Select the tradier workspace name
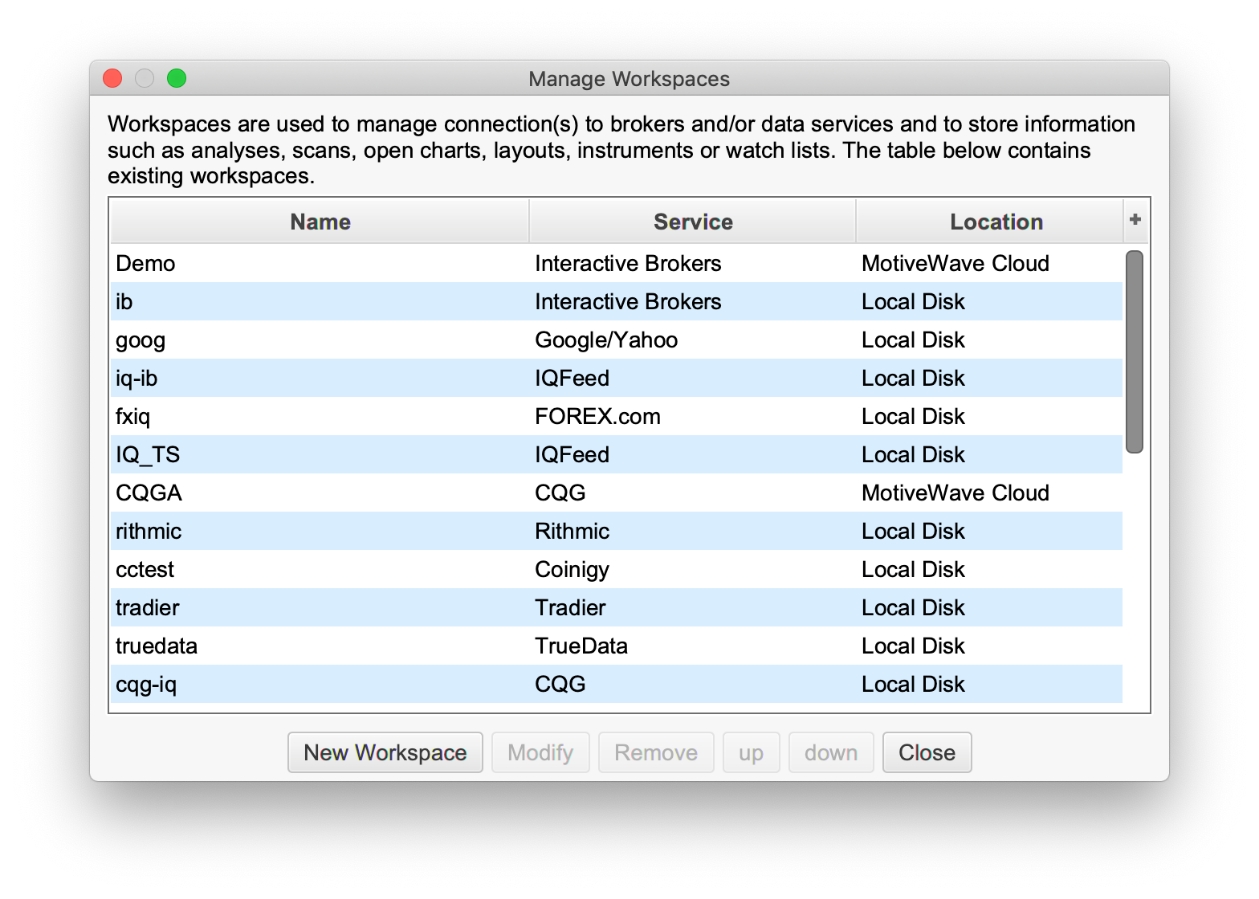The width and height of the screenshot is (1259, 899). 148,607
